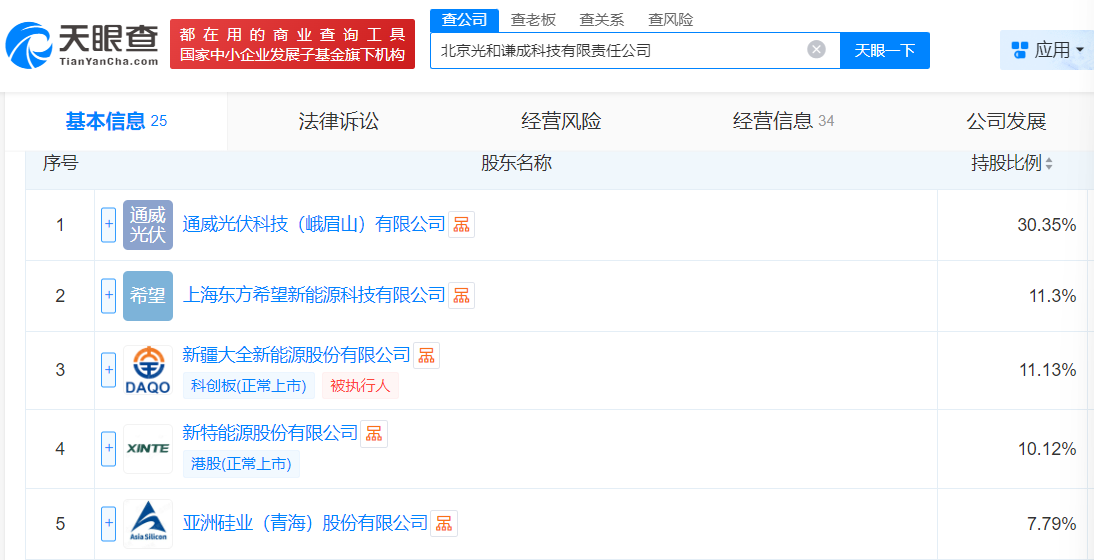Click the 11.13% shareholding value
The height and width of the screenshot is (560, 1094).
pyautogui.click(x=1047, y=370)
